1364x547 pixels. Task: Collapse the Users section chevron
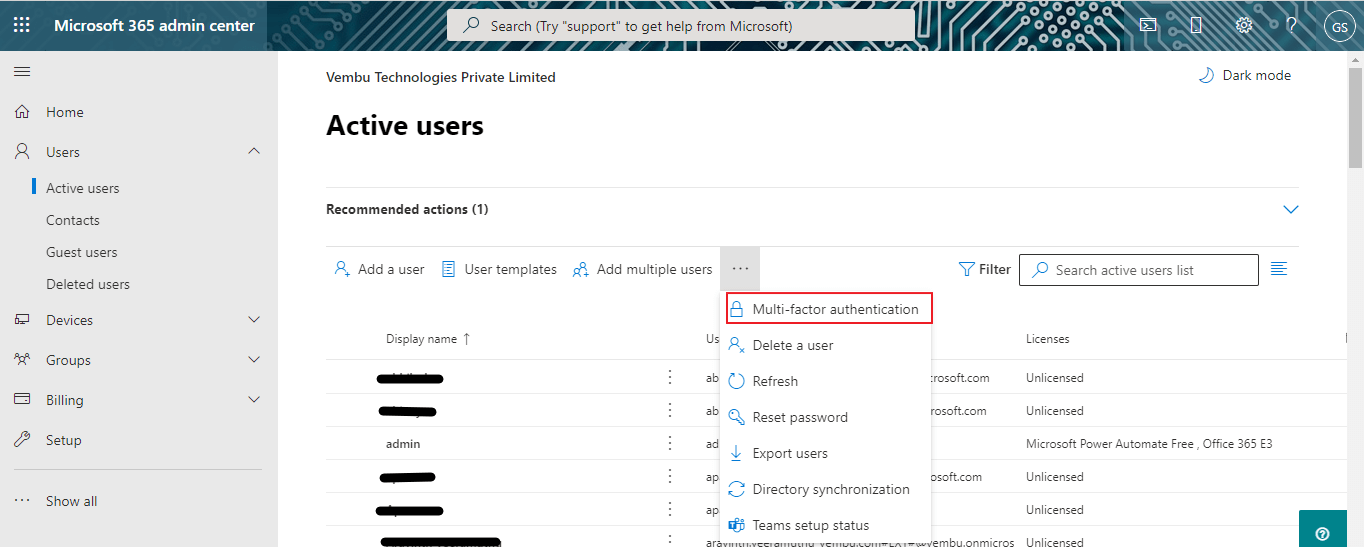pyautogui.click(x=254, y=151)
